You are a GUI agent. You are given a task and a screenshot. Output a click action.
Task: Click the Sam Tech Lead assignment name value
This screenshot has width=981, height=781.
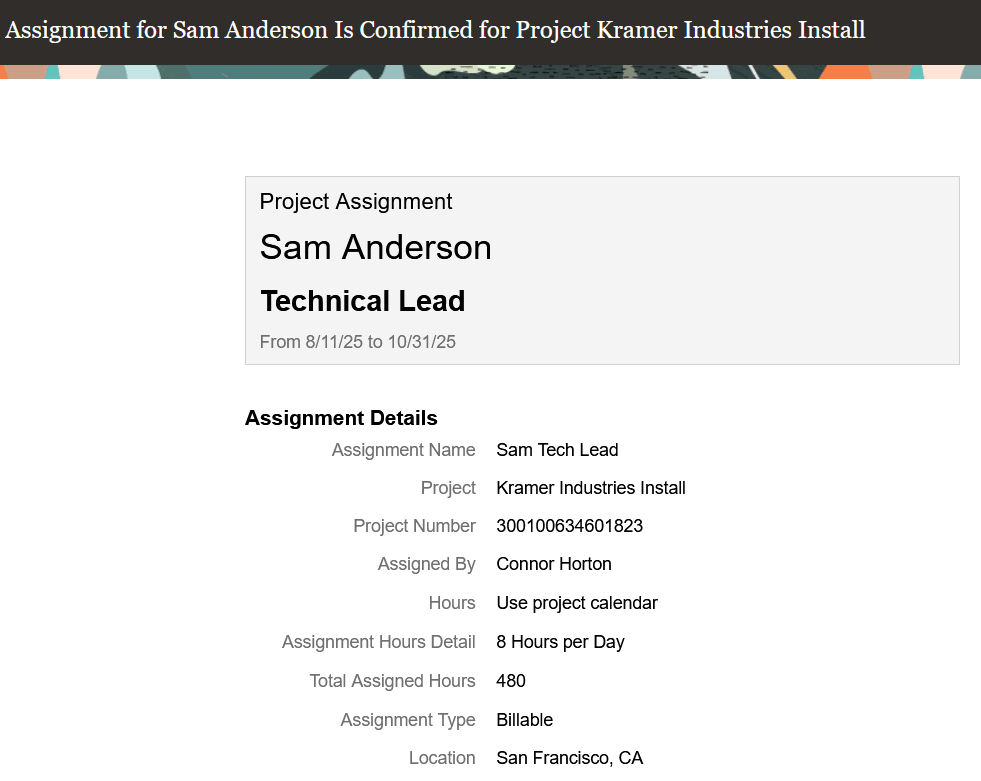pos(557,450)
